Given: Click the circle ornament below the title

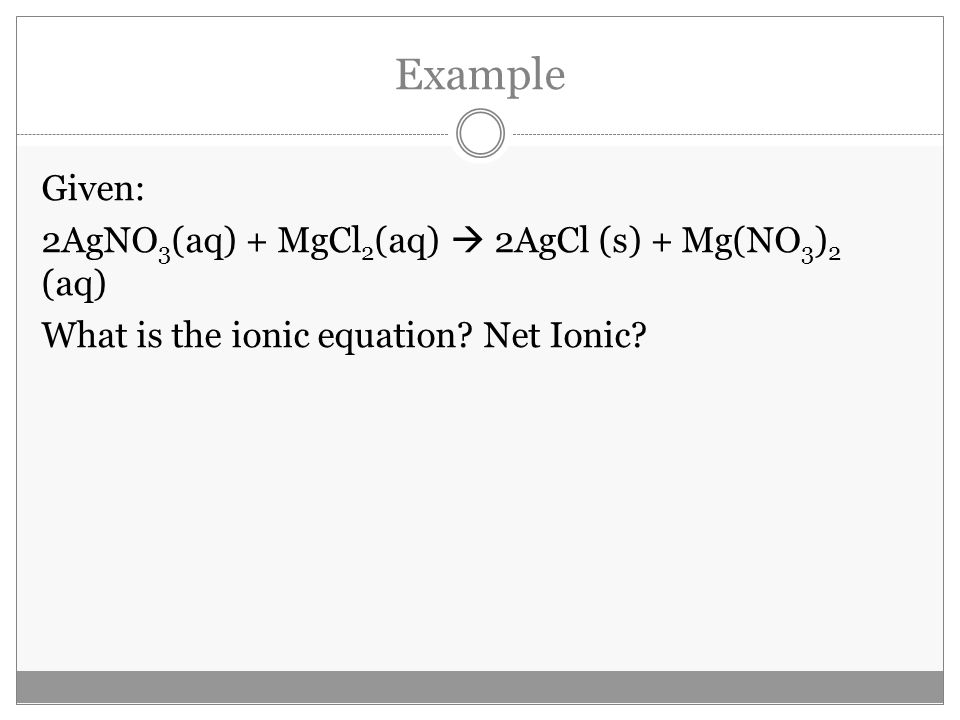Looking at the screenshot, I should (x=480, y=133).
